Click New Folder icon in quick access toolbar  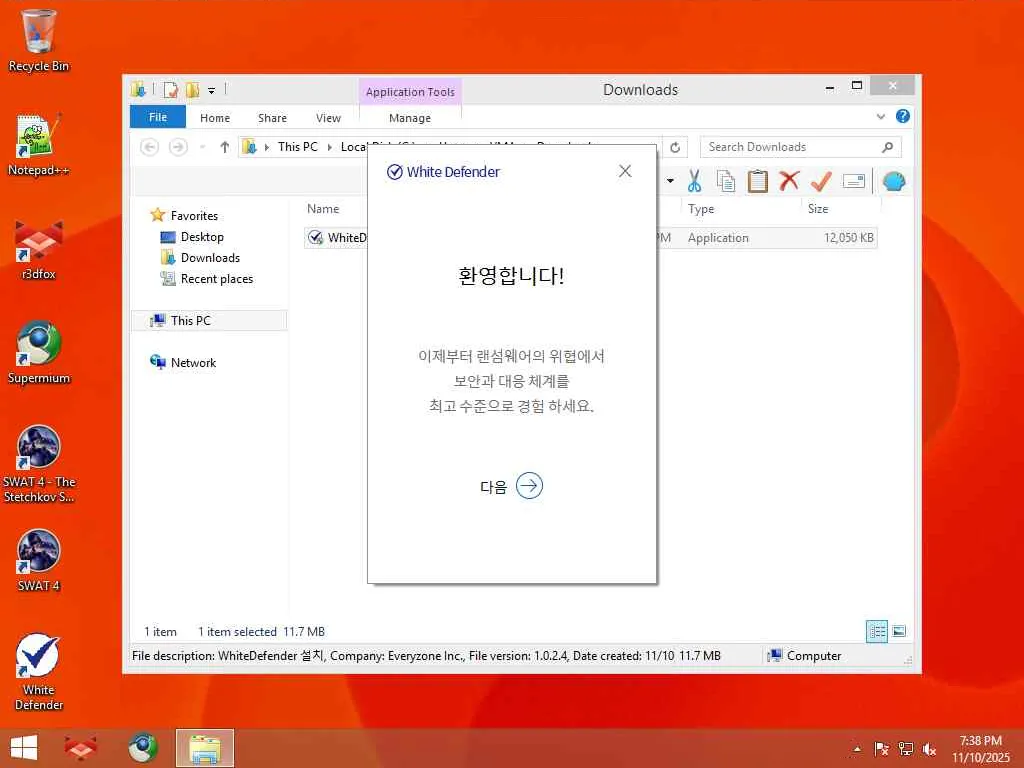click(192, 89)
